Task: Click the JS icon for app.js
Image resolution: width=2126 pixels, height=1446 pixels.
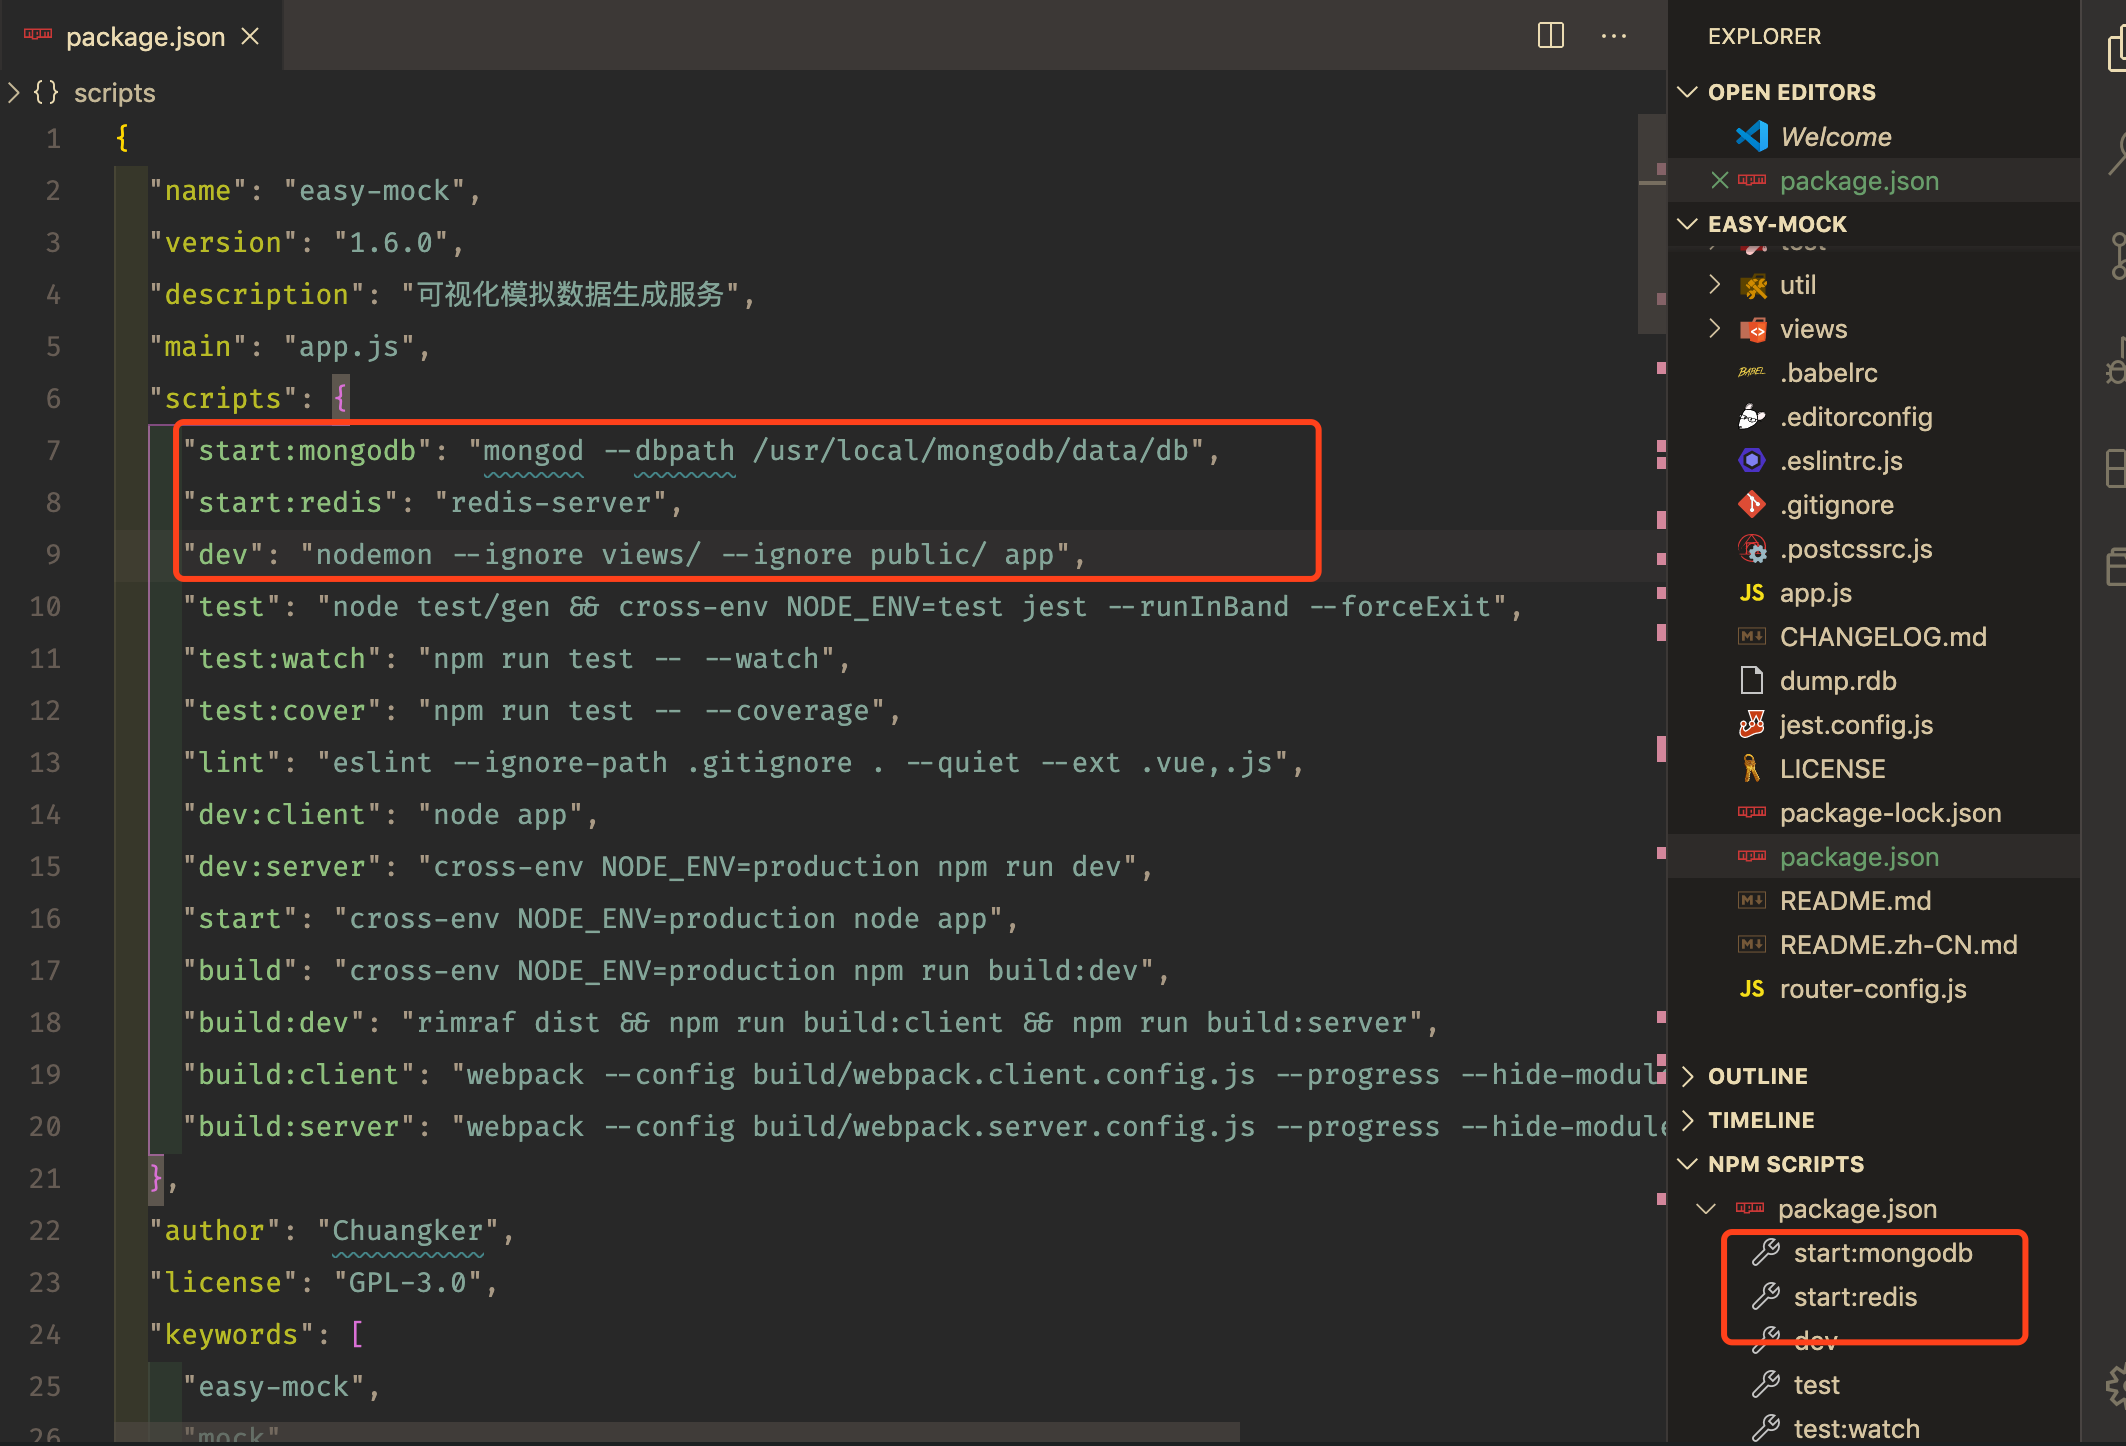Action: (1751, 593)
